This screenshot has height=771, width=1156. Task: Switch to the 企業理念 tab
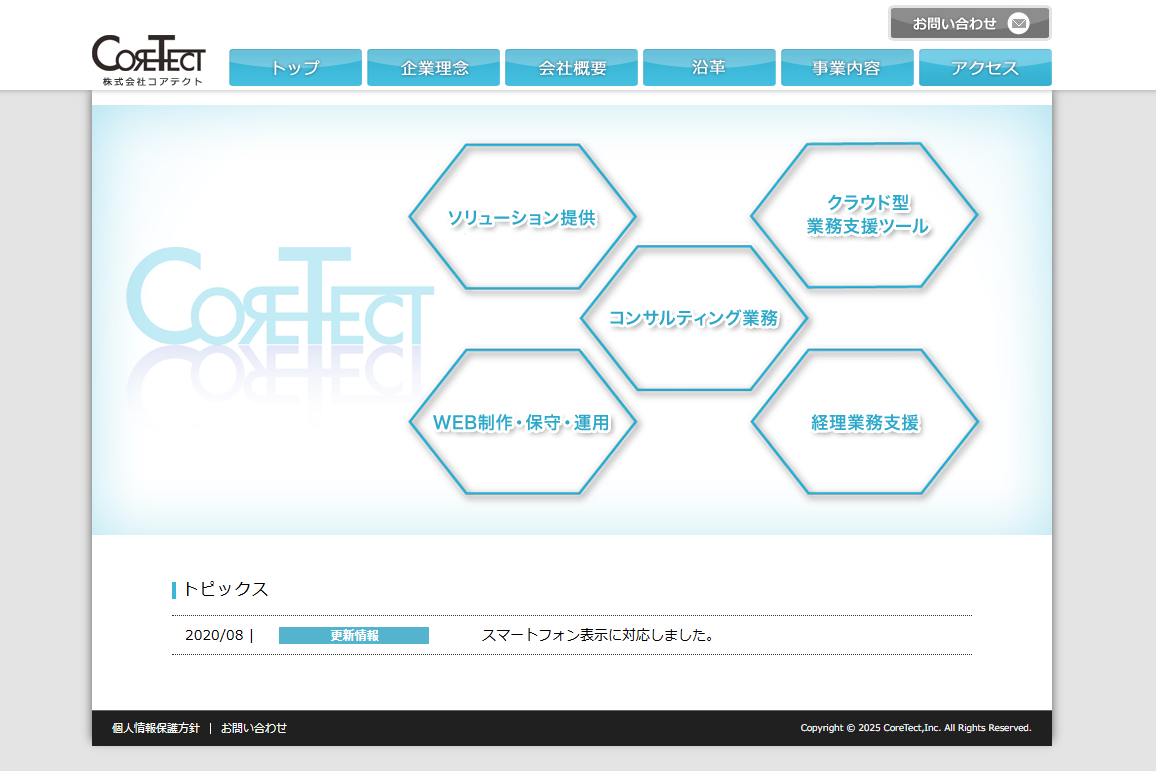pyautogui.click(x=433, y=67)
